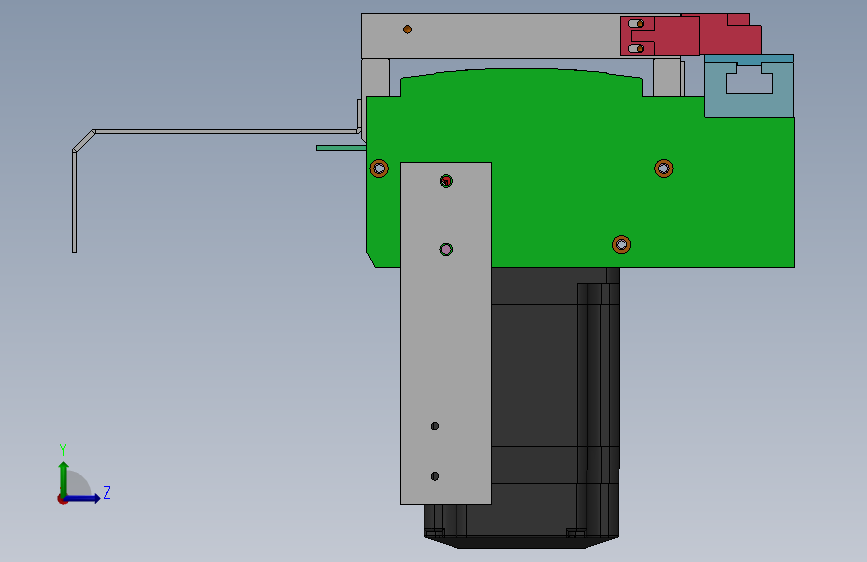This screenshot has width=867, height=562.
Task: Select the small green tab beside the wire rod
Action: click(341, 148)
